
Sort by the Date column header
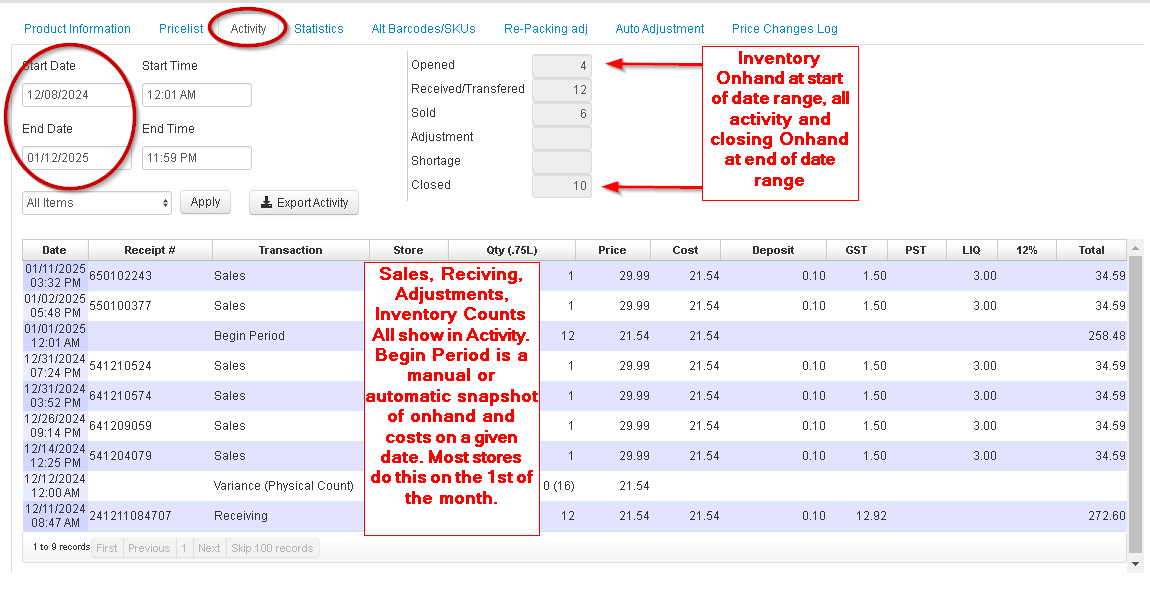tap(55, 250)
